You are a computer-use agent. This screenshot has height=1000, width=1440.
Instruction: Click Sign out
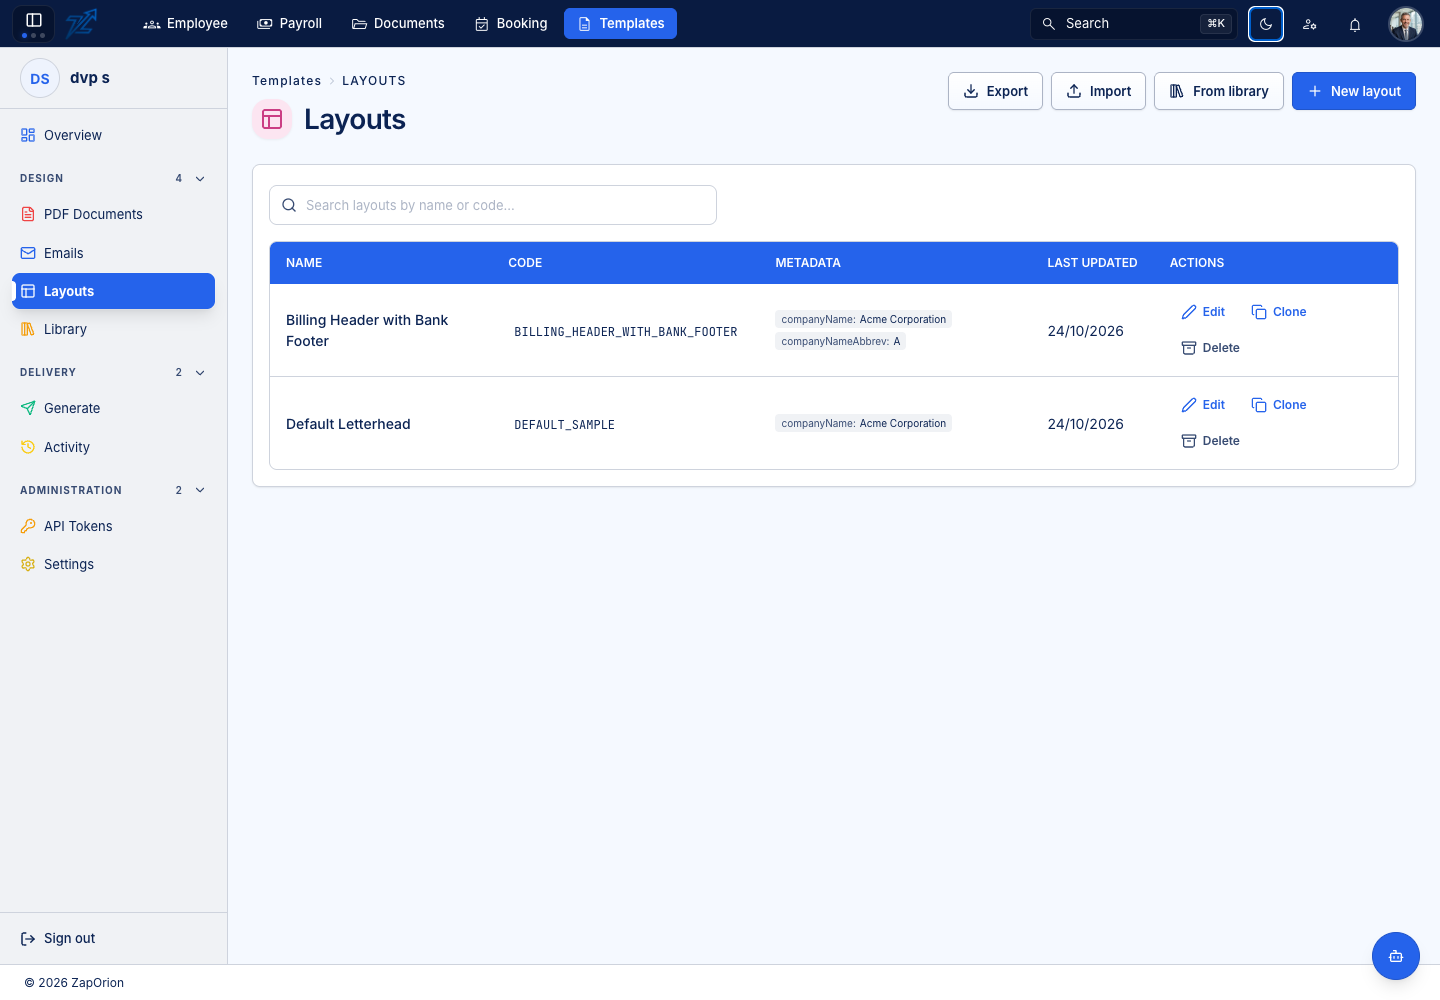point(58,939)
